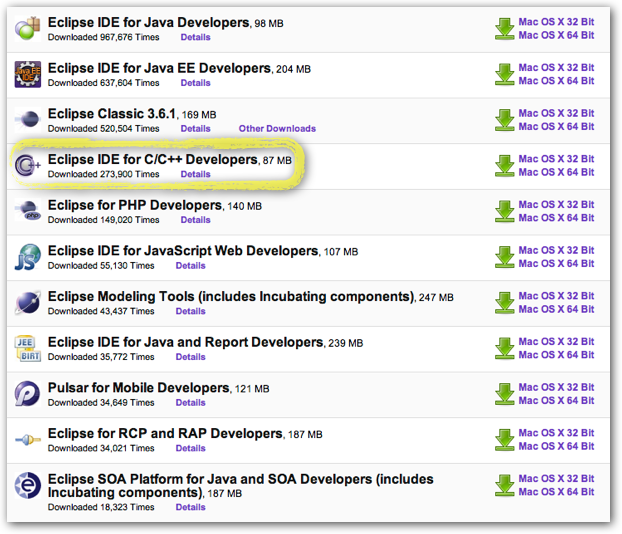This screenshot has height=534, width=622.
Task: Open Details for Eclipse SOA Platform
Action: tap(190, 507)
